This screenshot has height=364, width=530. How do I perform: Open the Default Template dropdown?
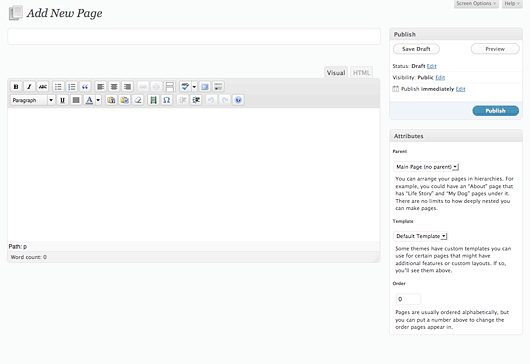(x=420, y=236)
